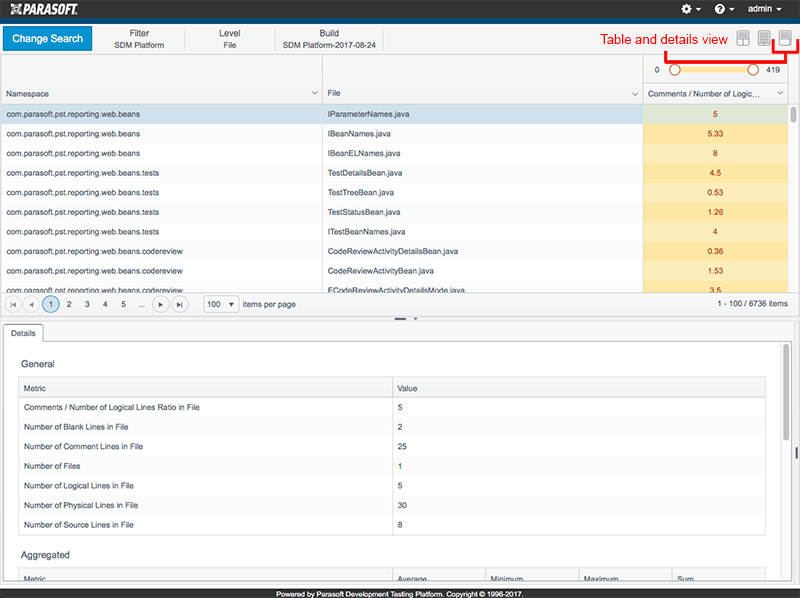Image resolution: width=800 pixels, height=598 pixels.
Task: Go to page 4
Action: click(x=105, y=305)
